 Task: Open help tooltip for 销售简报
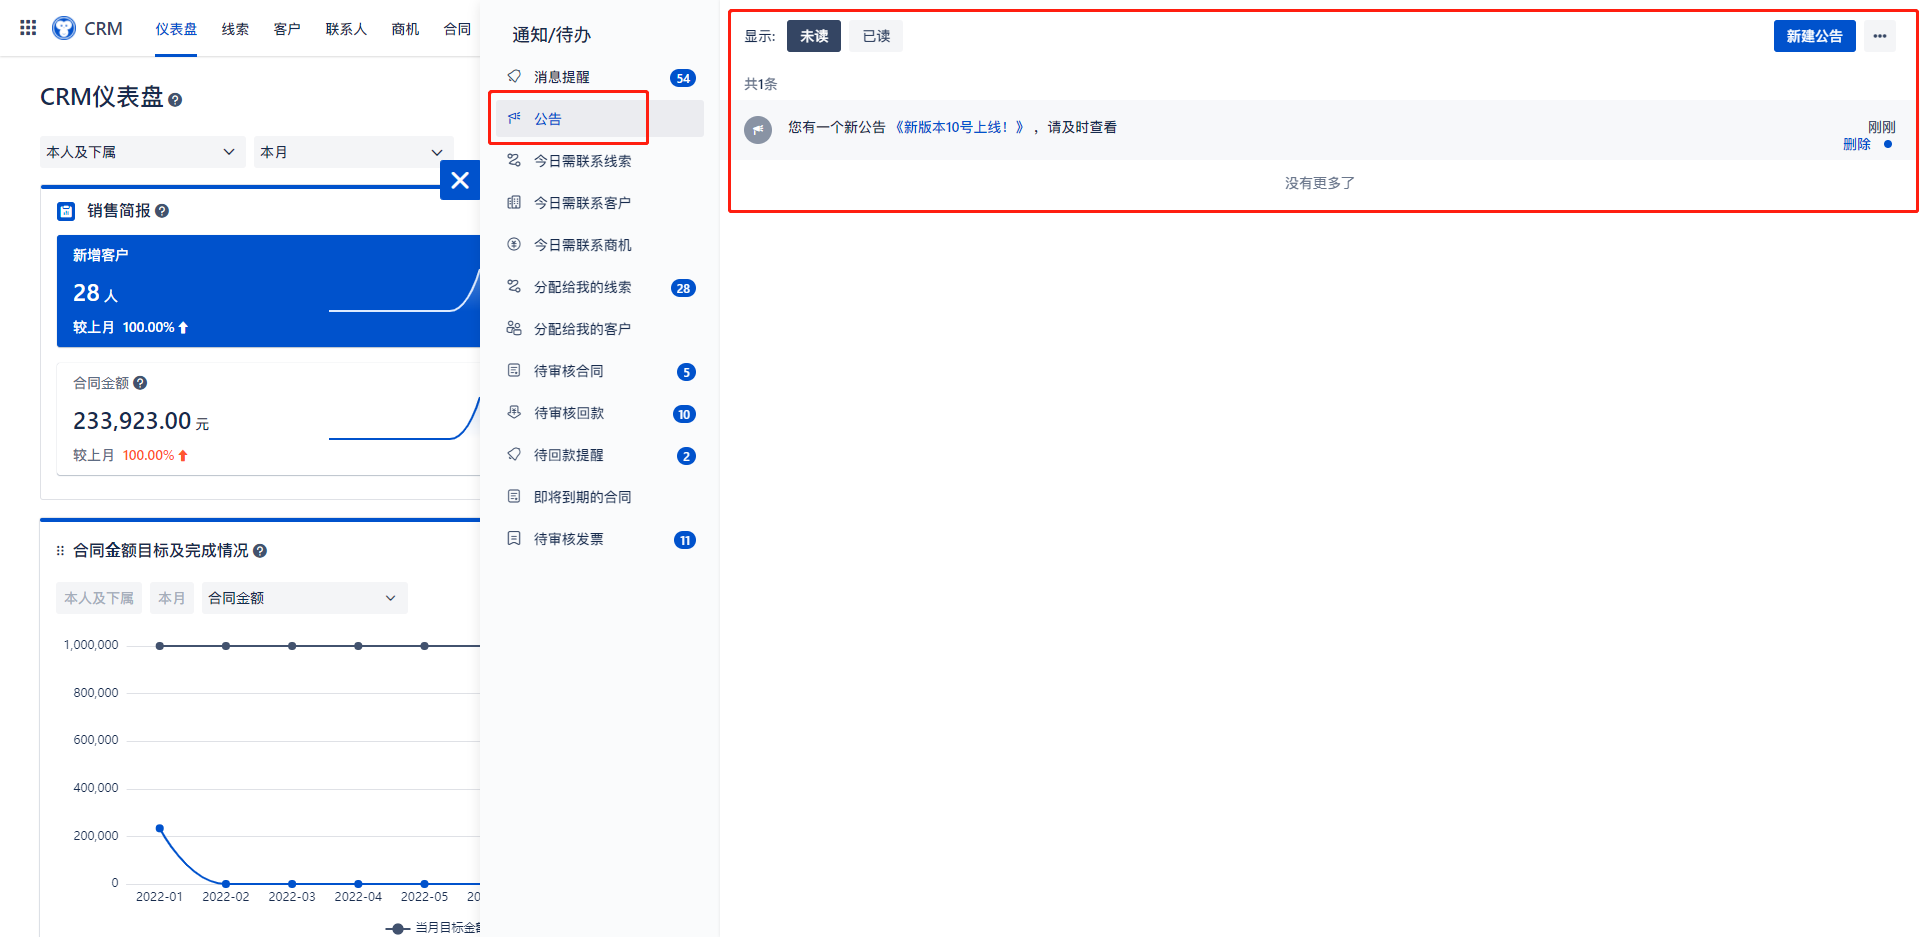(x=162, y=211)
